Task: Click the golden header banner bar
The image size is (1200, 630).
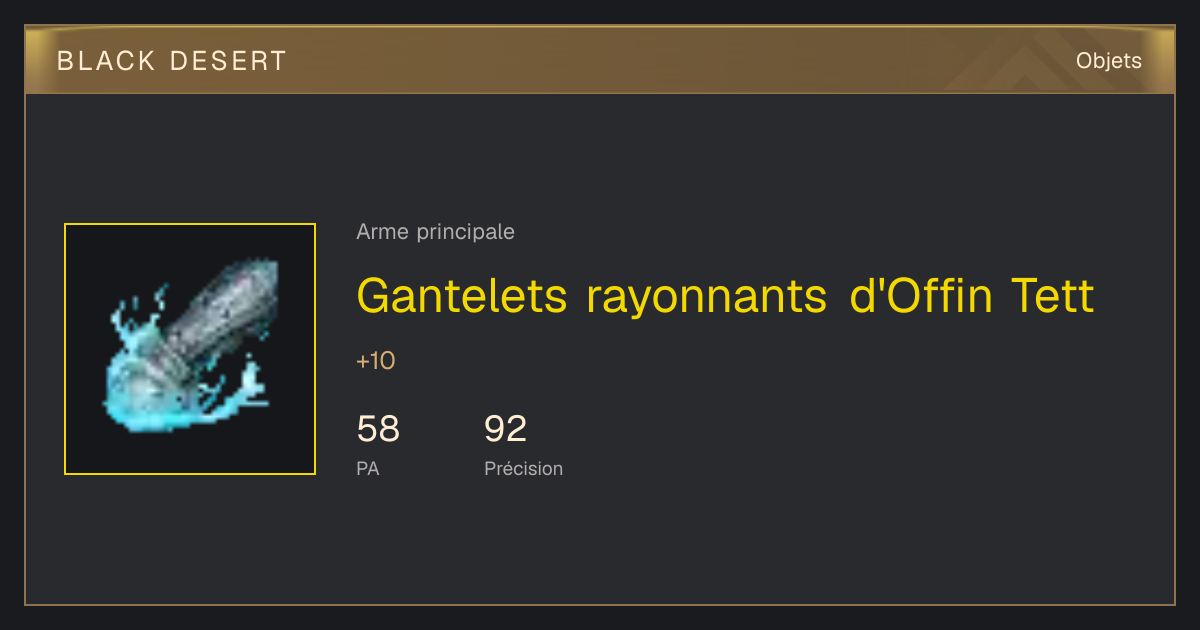Action: 600,60
